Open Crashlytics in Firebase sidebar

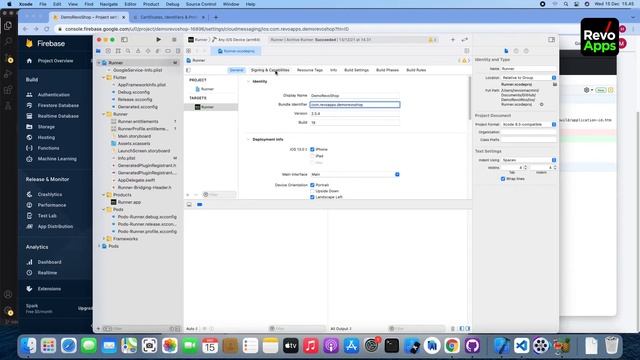pos(50,194)
